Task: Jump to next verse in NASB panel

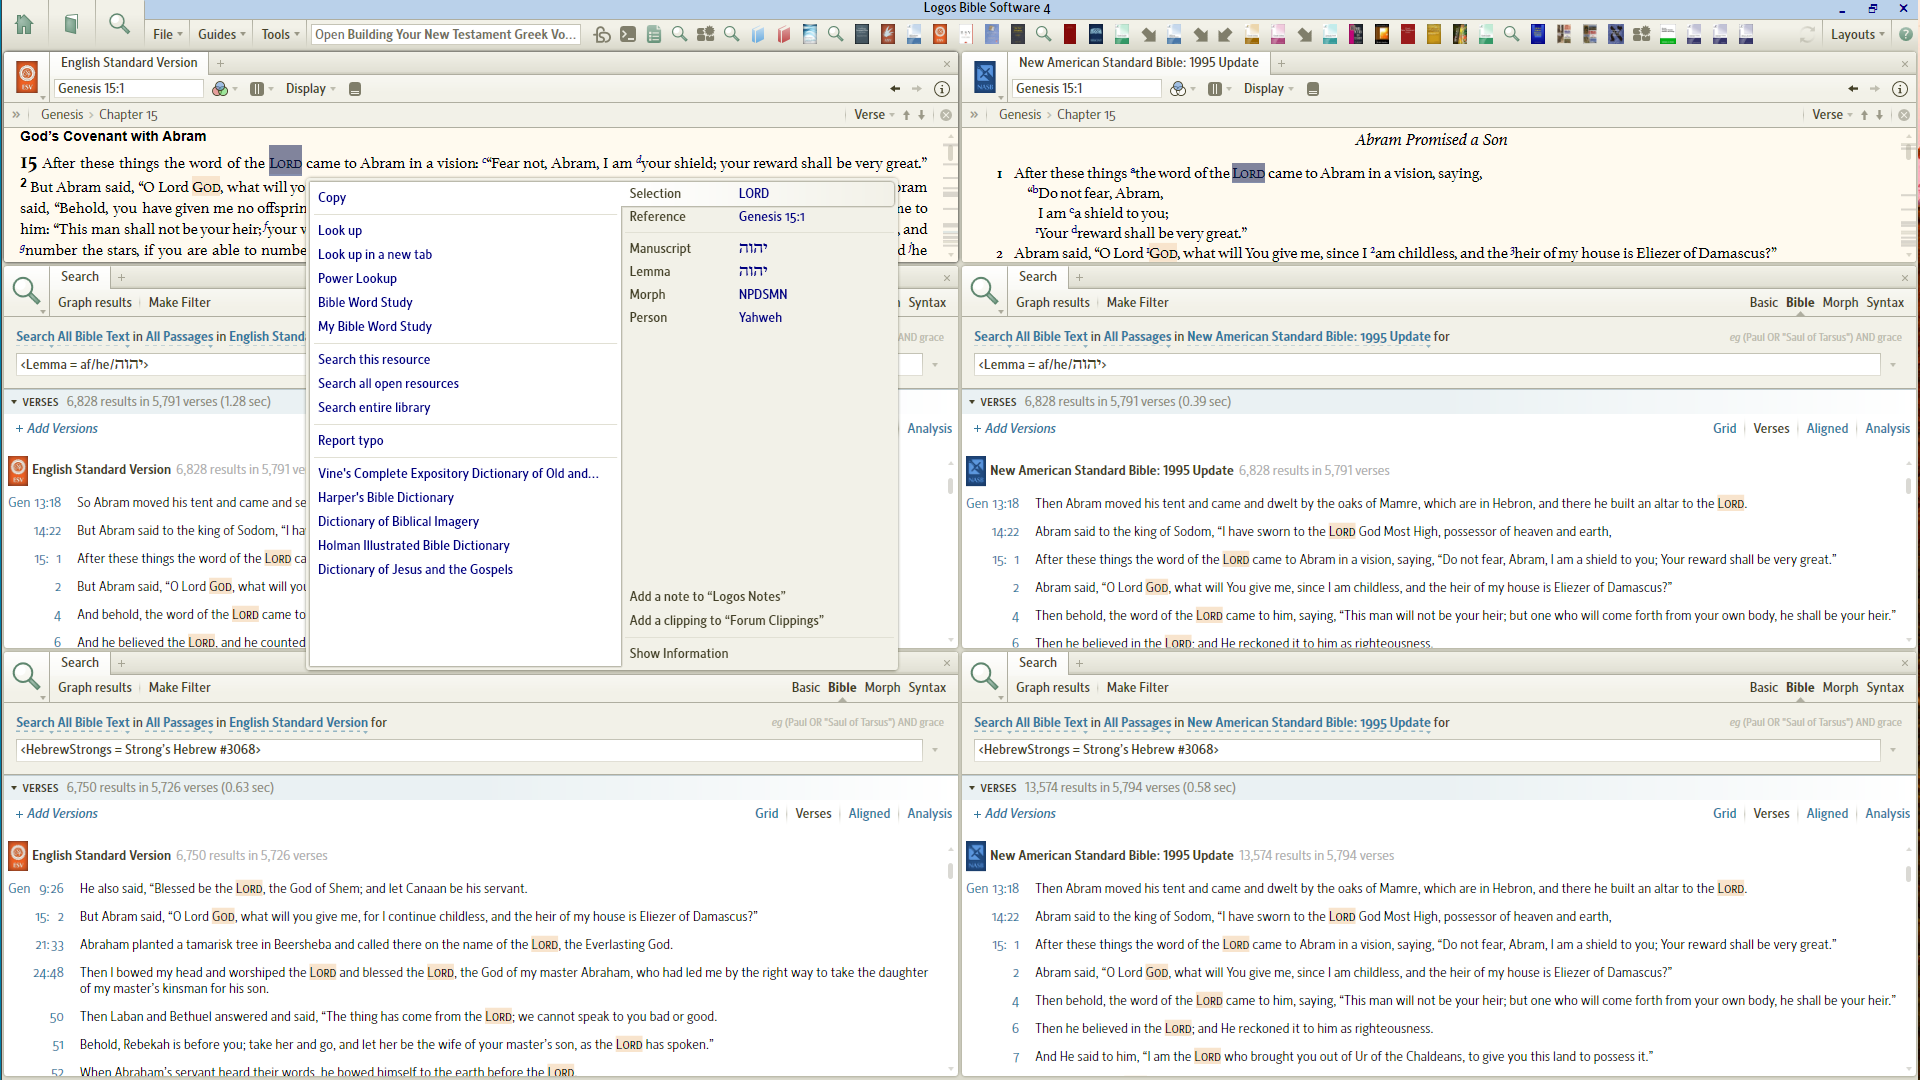Action: coord(1880,115)
